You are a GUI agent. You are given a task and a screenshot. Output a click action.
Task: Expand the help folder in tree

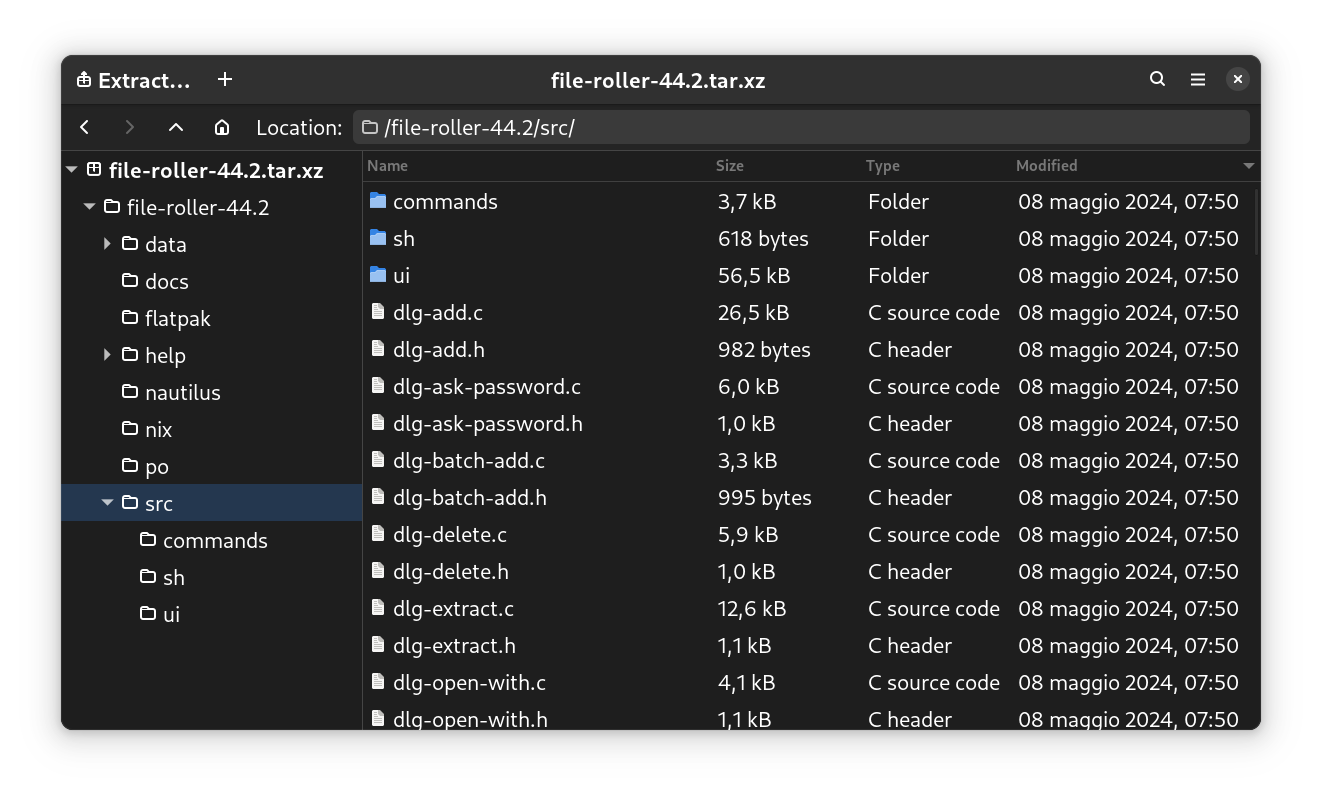(x=107, y=355)
